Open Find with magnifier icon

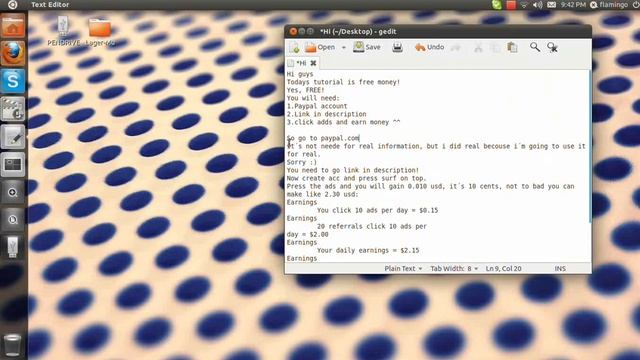point(535,47)
